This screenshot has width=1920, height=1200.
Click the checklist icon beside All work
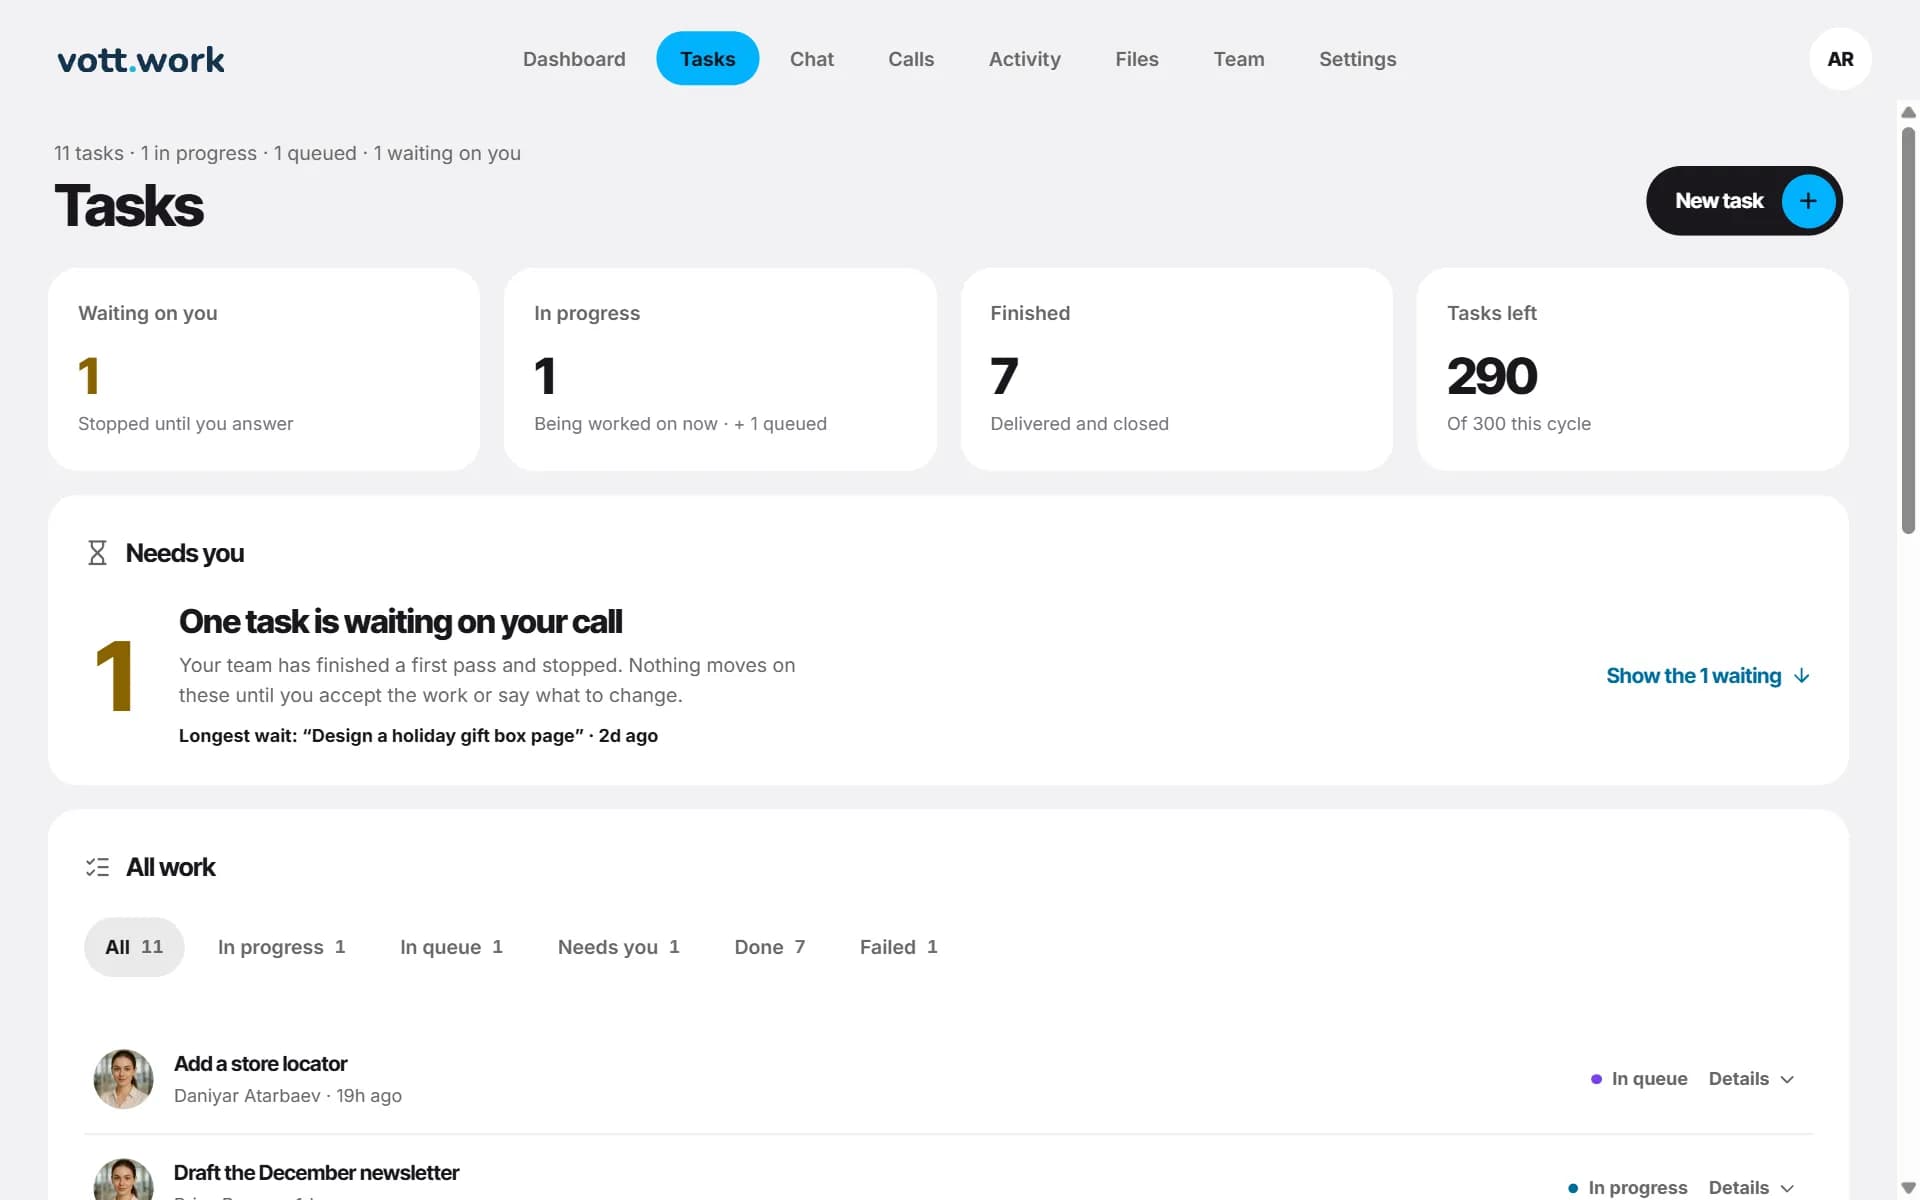pyautogui.click(x=97, y=867)
